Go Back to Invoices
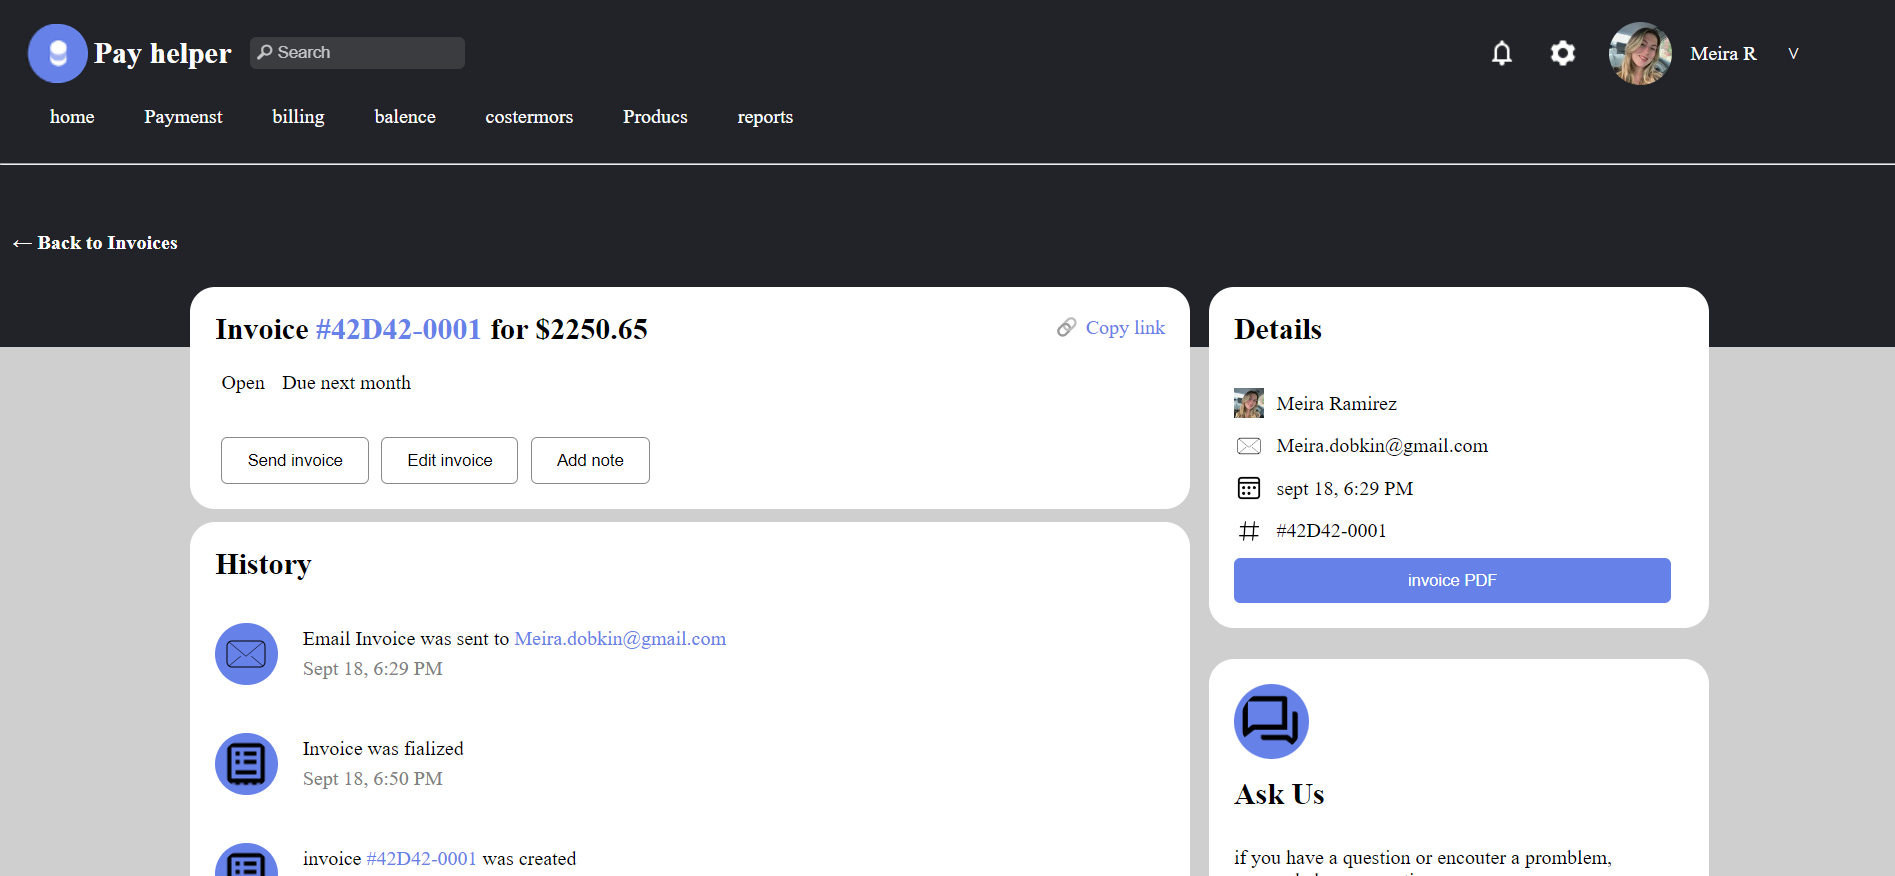The height and width of the screenshot is (876, 1895). (x=95, y=243)
